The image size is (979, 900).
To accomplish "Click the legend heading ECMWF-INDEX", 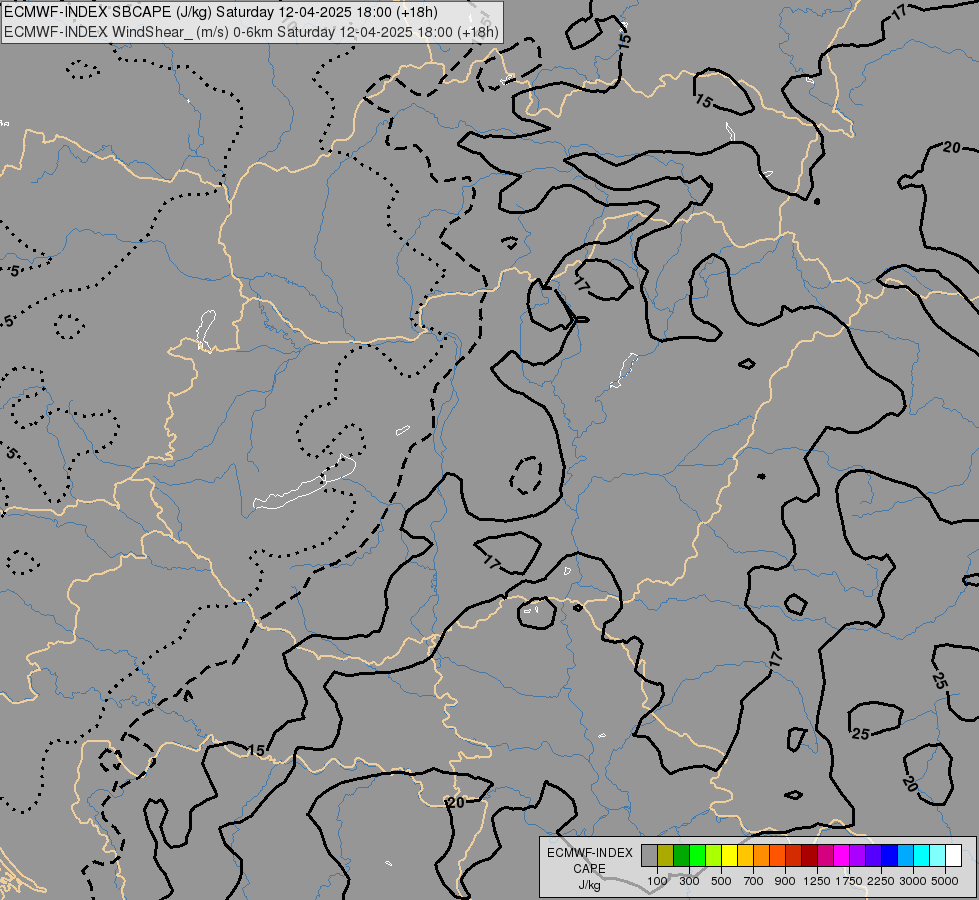I will click(x=589, y=853).
